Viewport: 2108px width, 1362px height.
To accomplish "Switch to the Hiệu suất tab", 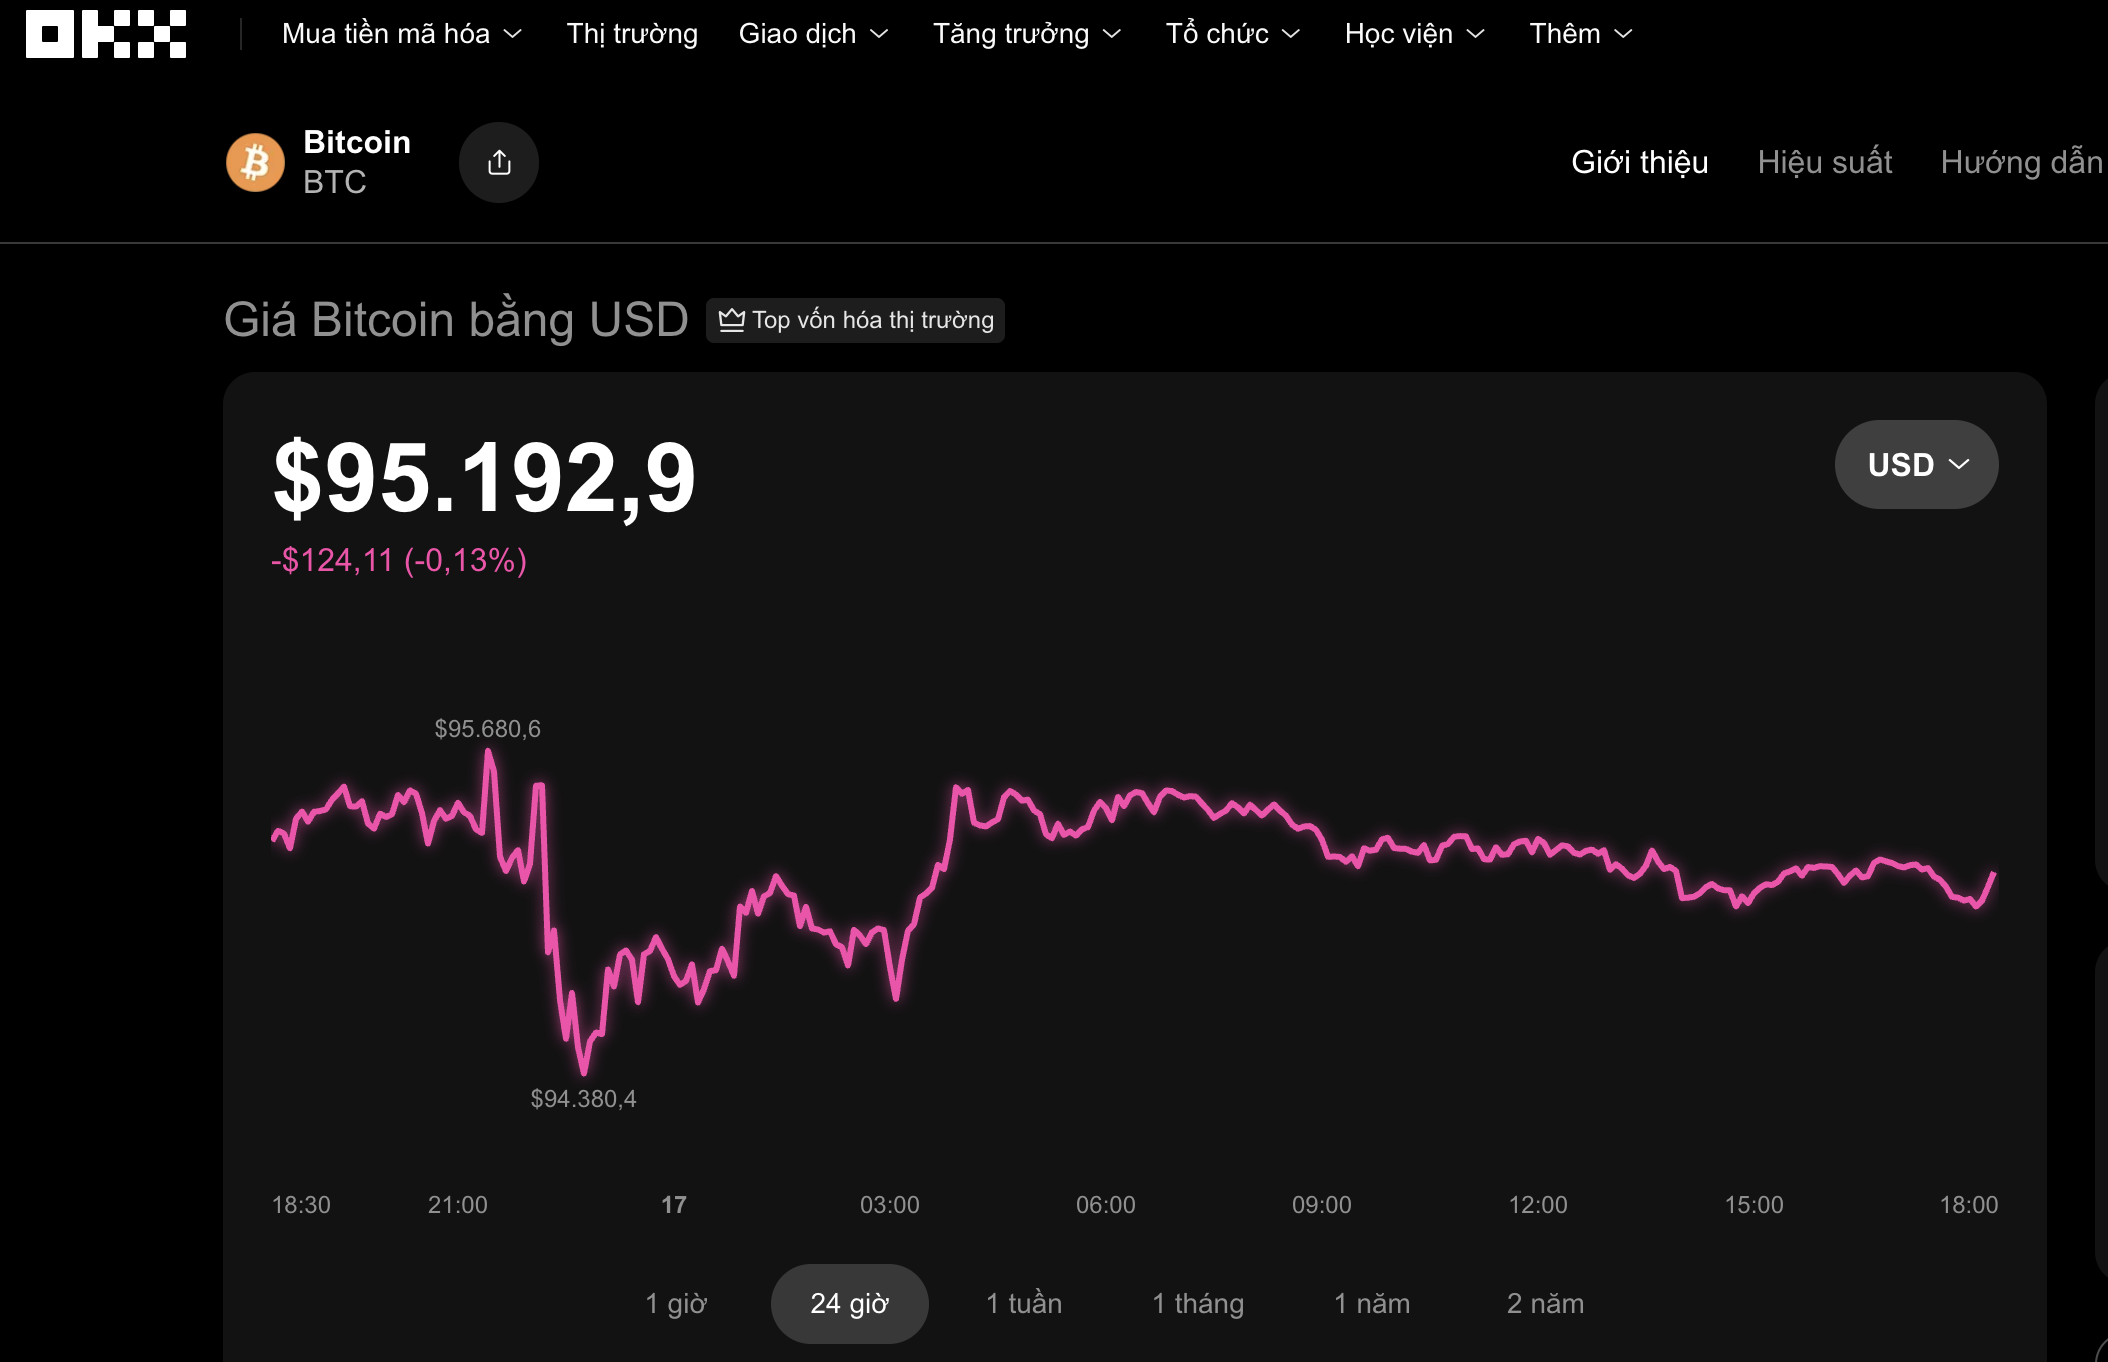I will [1825, 162].
